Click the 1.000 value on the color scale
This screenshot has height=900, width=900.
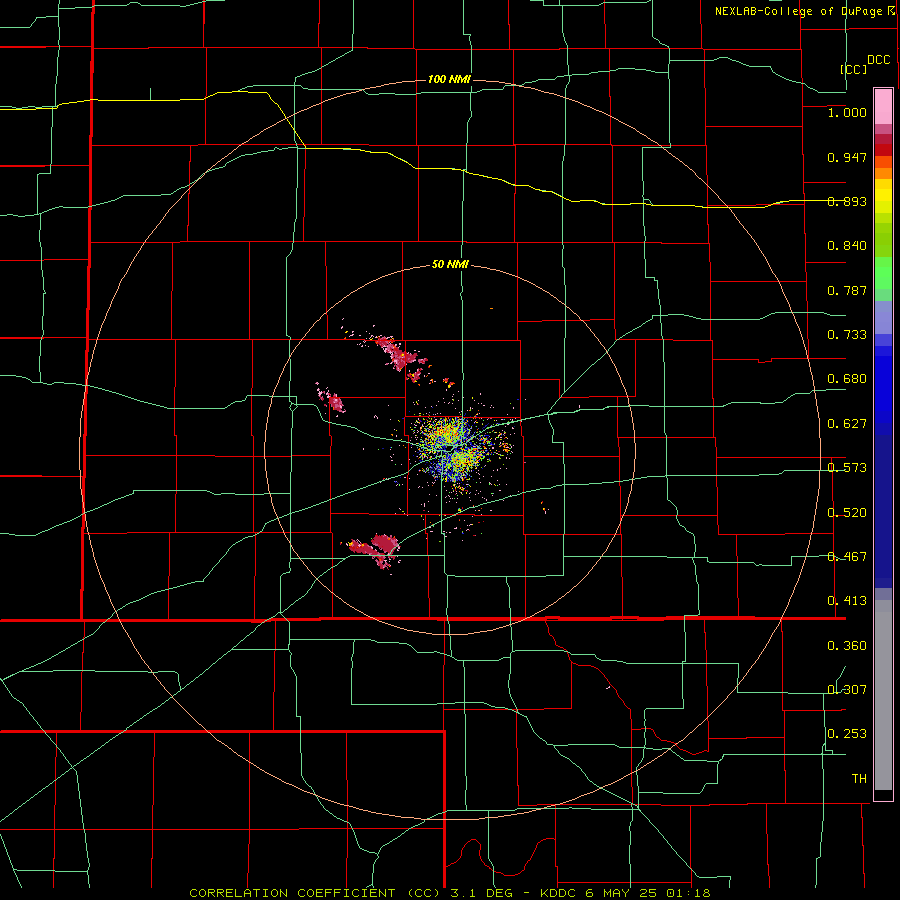pyautogui.click(x=847, y=112)
